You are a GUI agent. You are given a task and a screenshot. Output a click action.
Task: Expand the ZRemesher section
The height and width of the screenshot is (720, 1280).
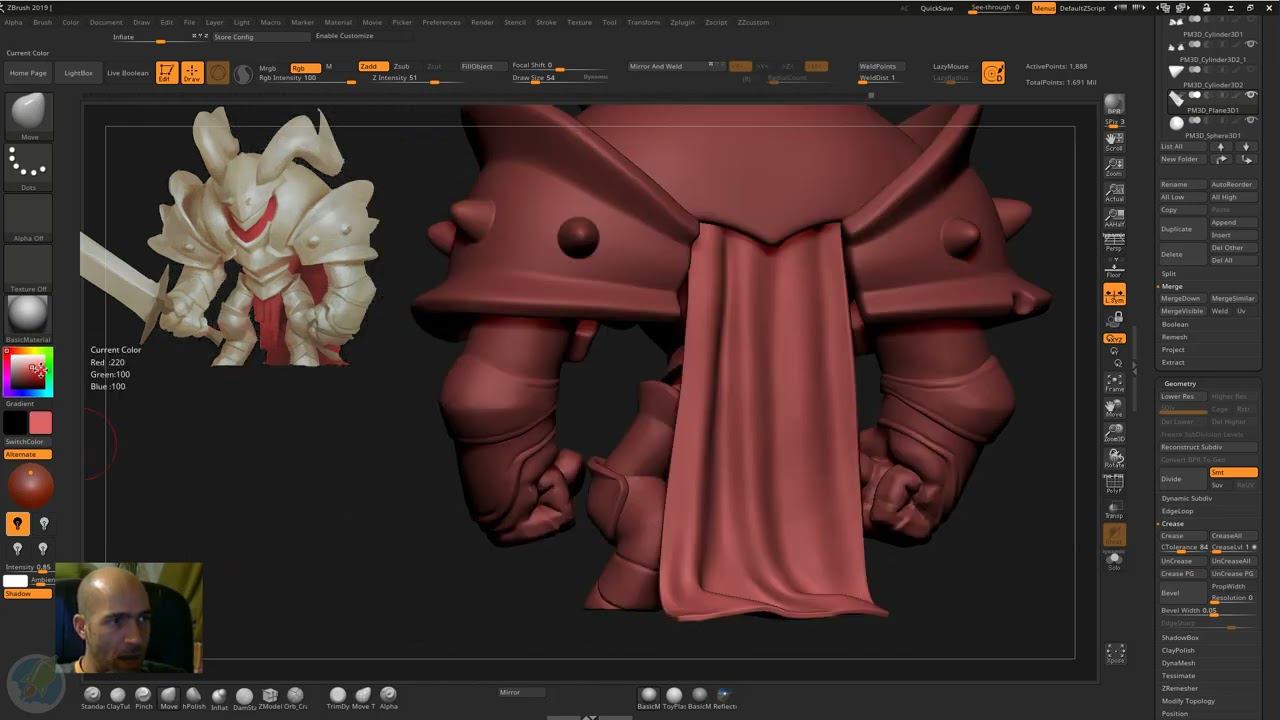1179,688
